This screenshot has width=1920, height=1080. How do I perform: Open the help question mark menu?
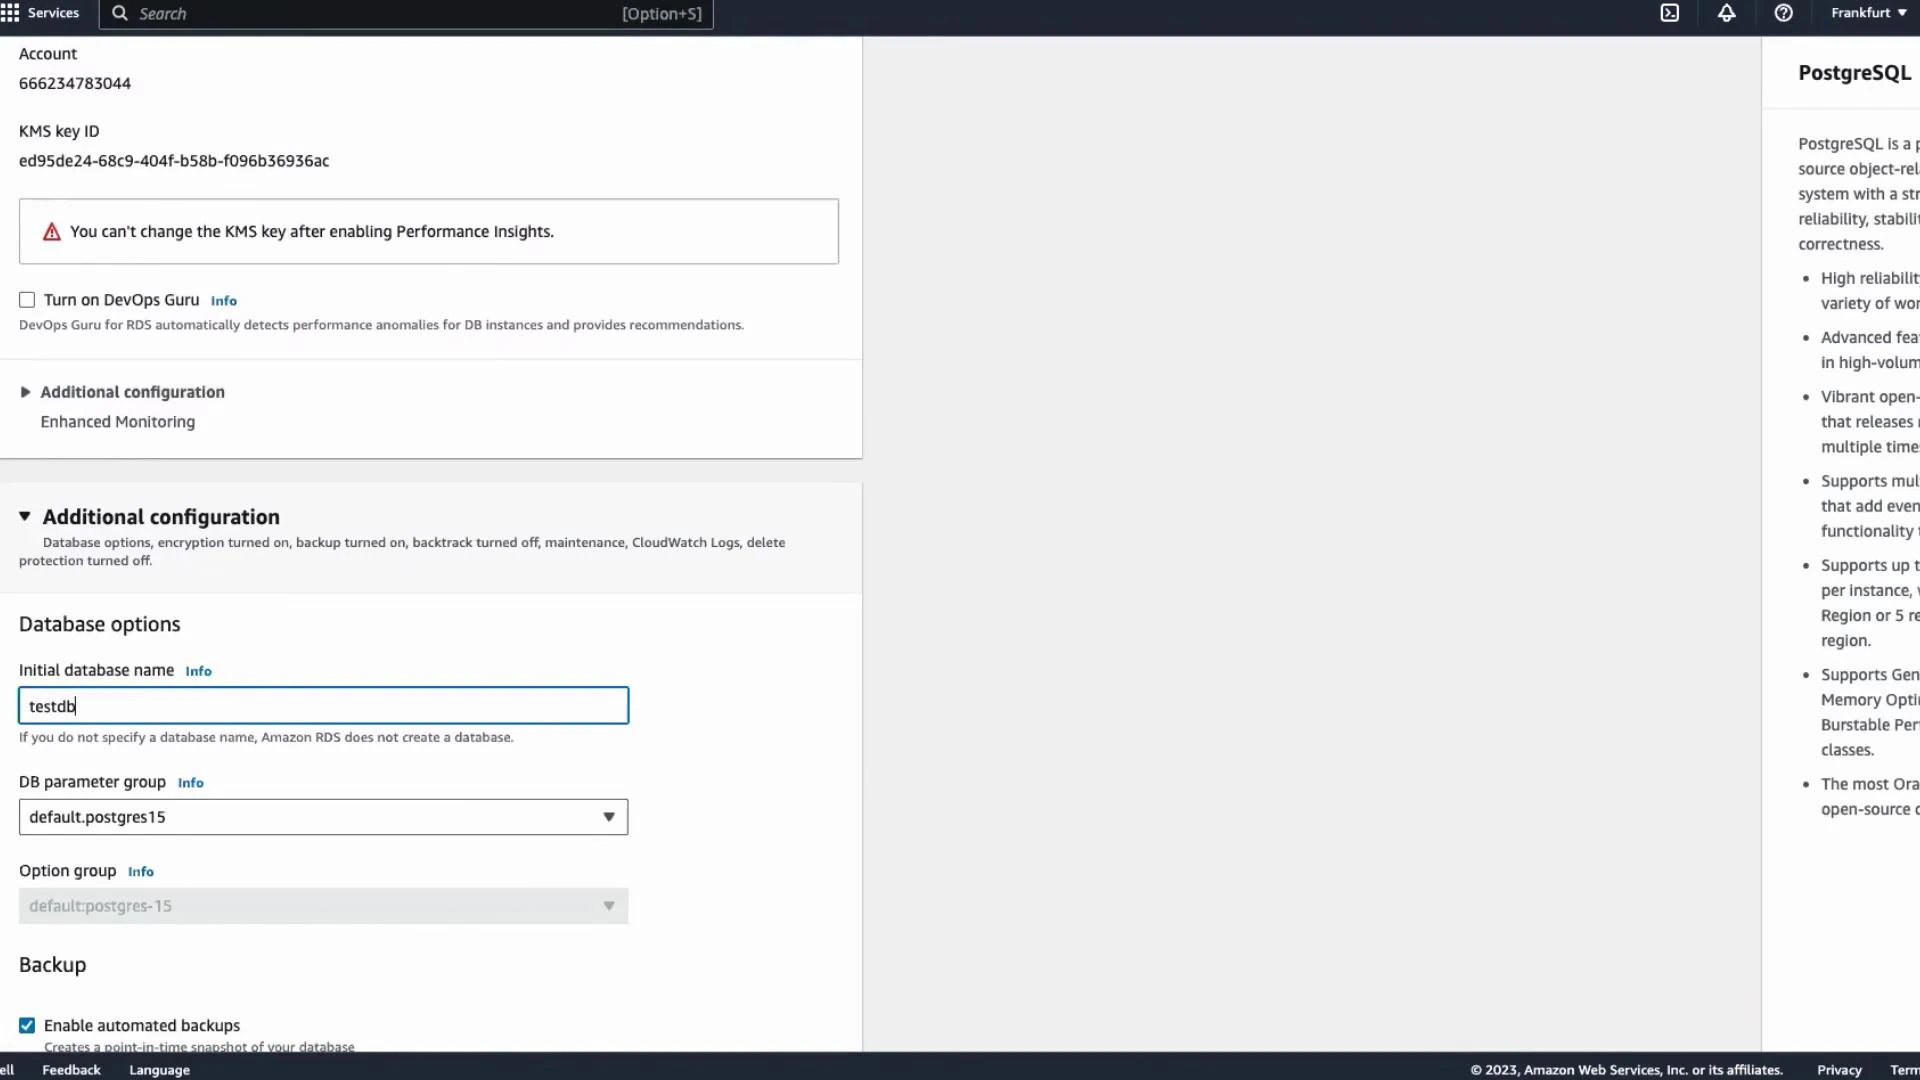1784,13
